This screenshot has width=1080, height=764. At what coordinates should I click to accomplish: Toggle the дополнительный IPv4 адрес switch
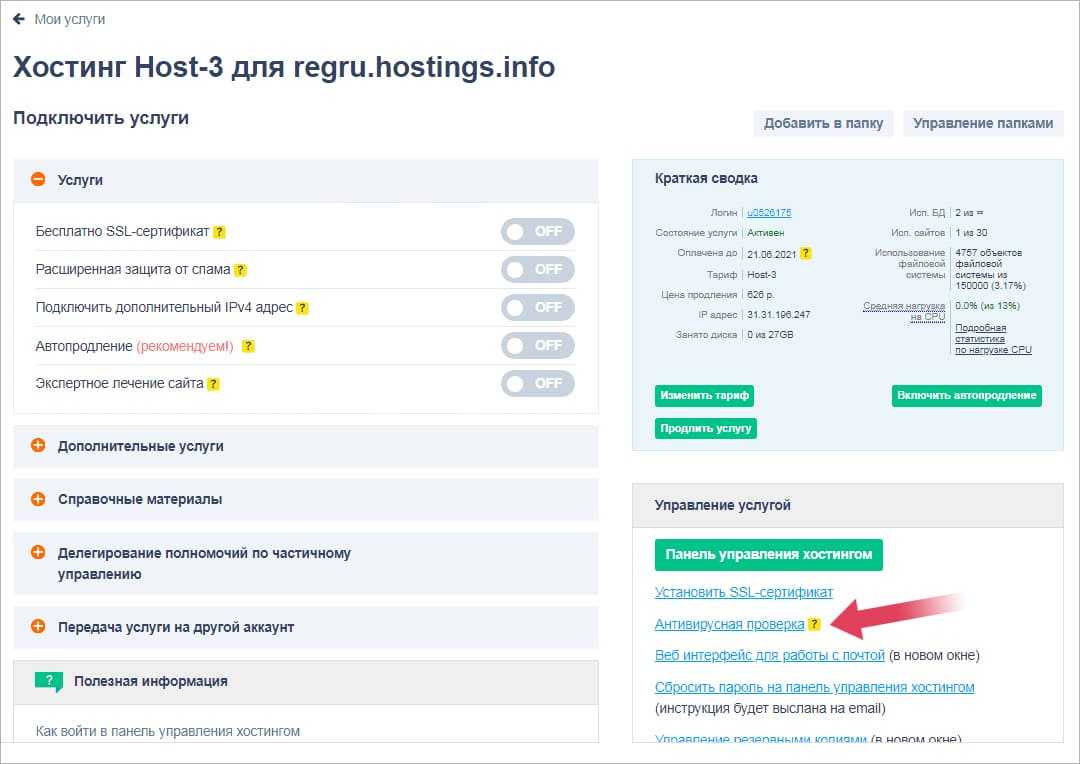point(537,307)
